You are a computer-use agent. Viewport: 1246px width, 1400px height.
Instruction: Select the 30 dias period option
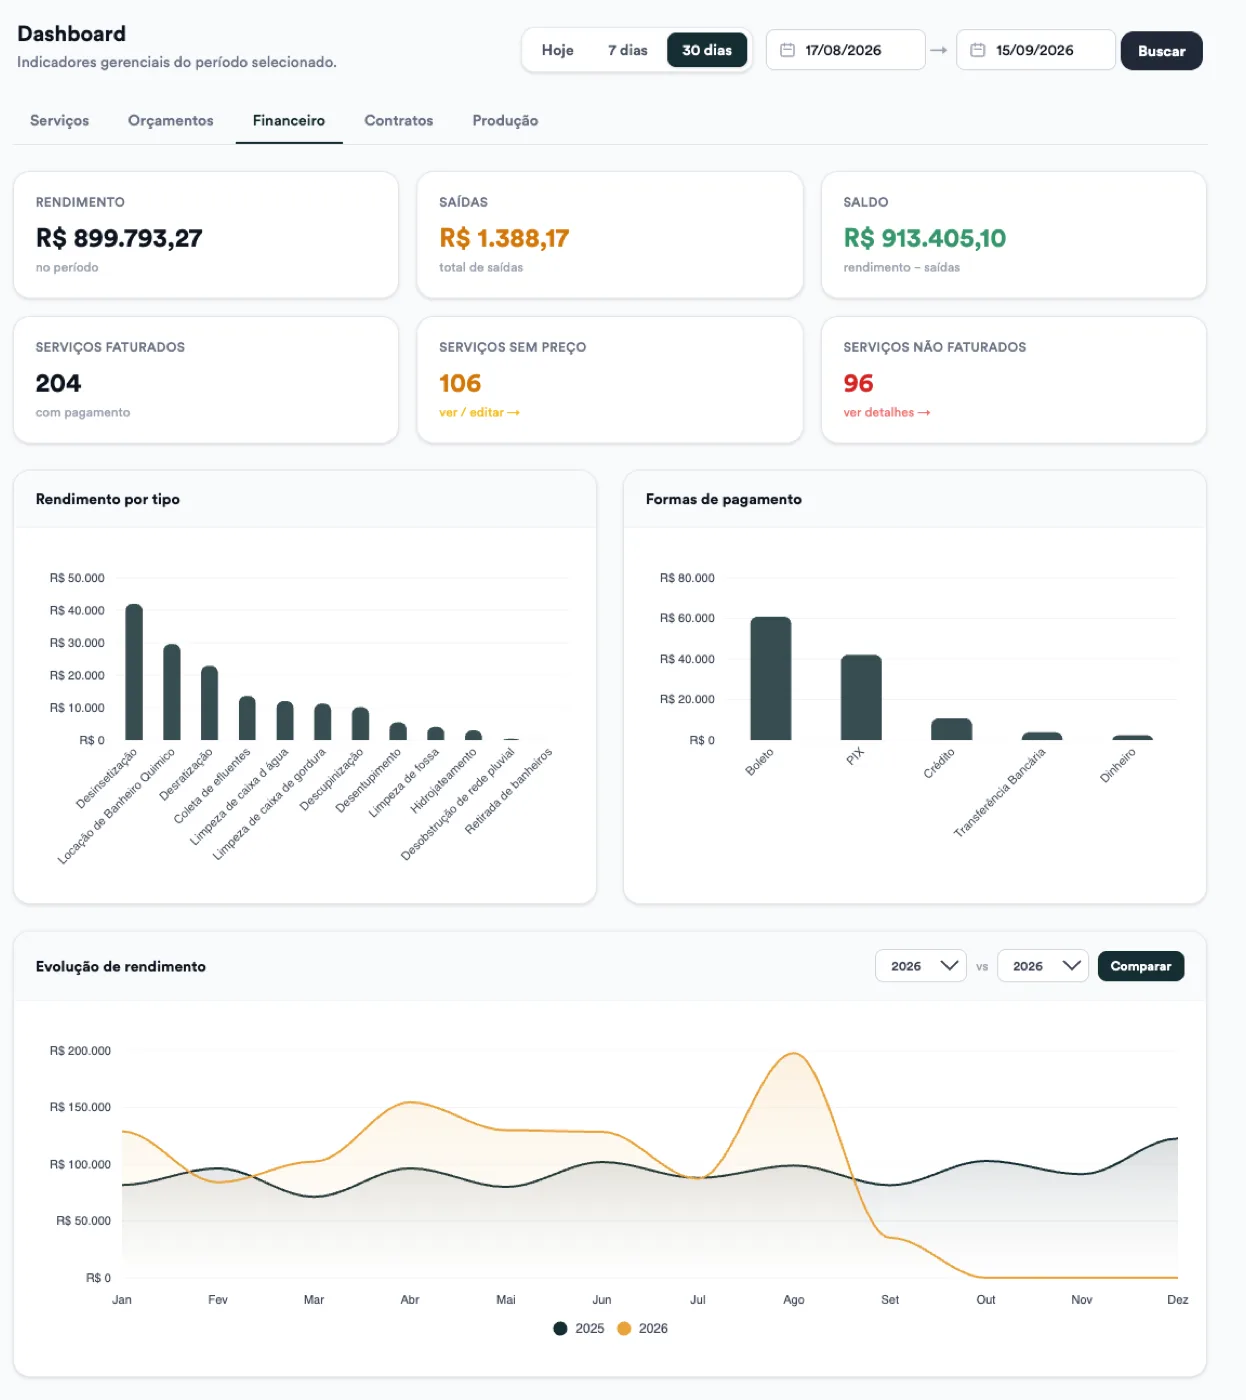[707, 50]
